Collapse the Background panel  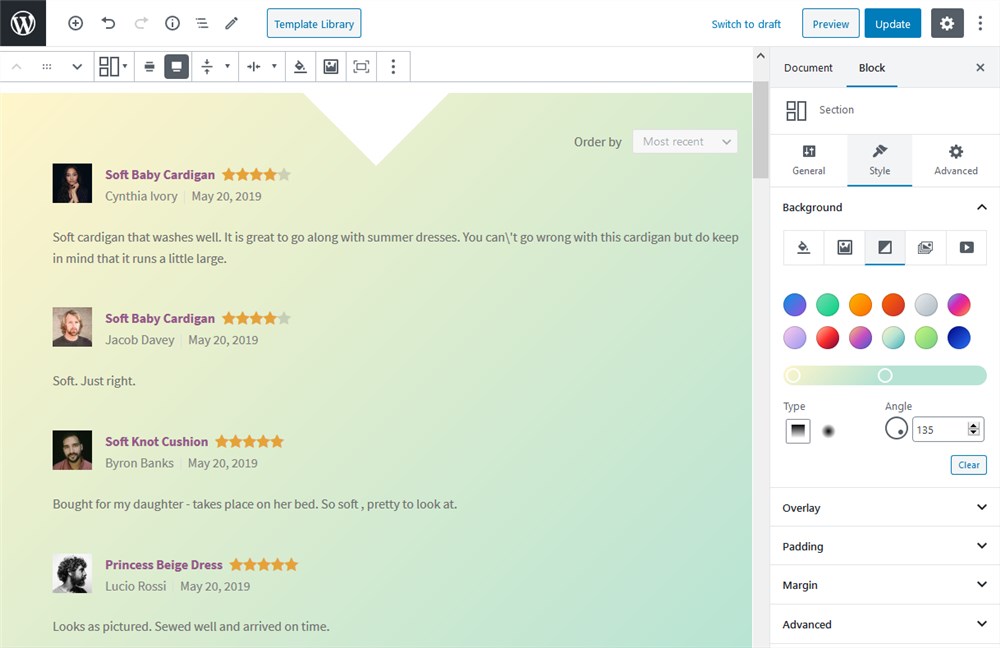pos(885,207)
